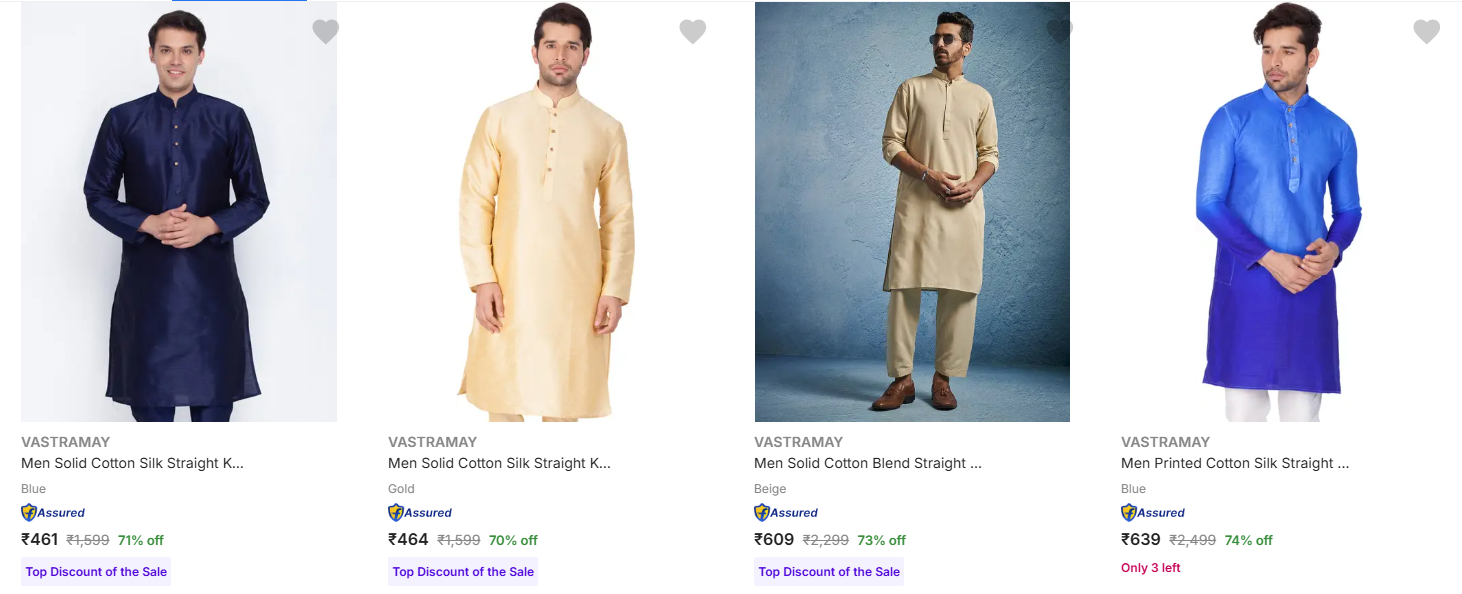Viewport: 1462px width, 594px height.
Task: Click Top Discount tag under ₹461 kurta
Action: coord(96,572)
